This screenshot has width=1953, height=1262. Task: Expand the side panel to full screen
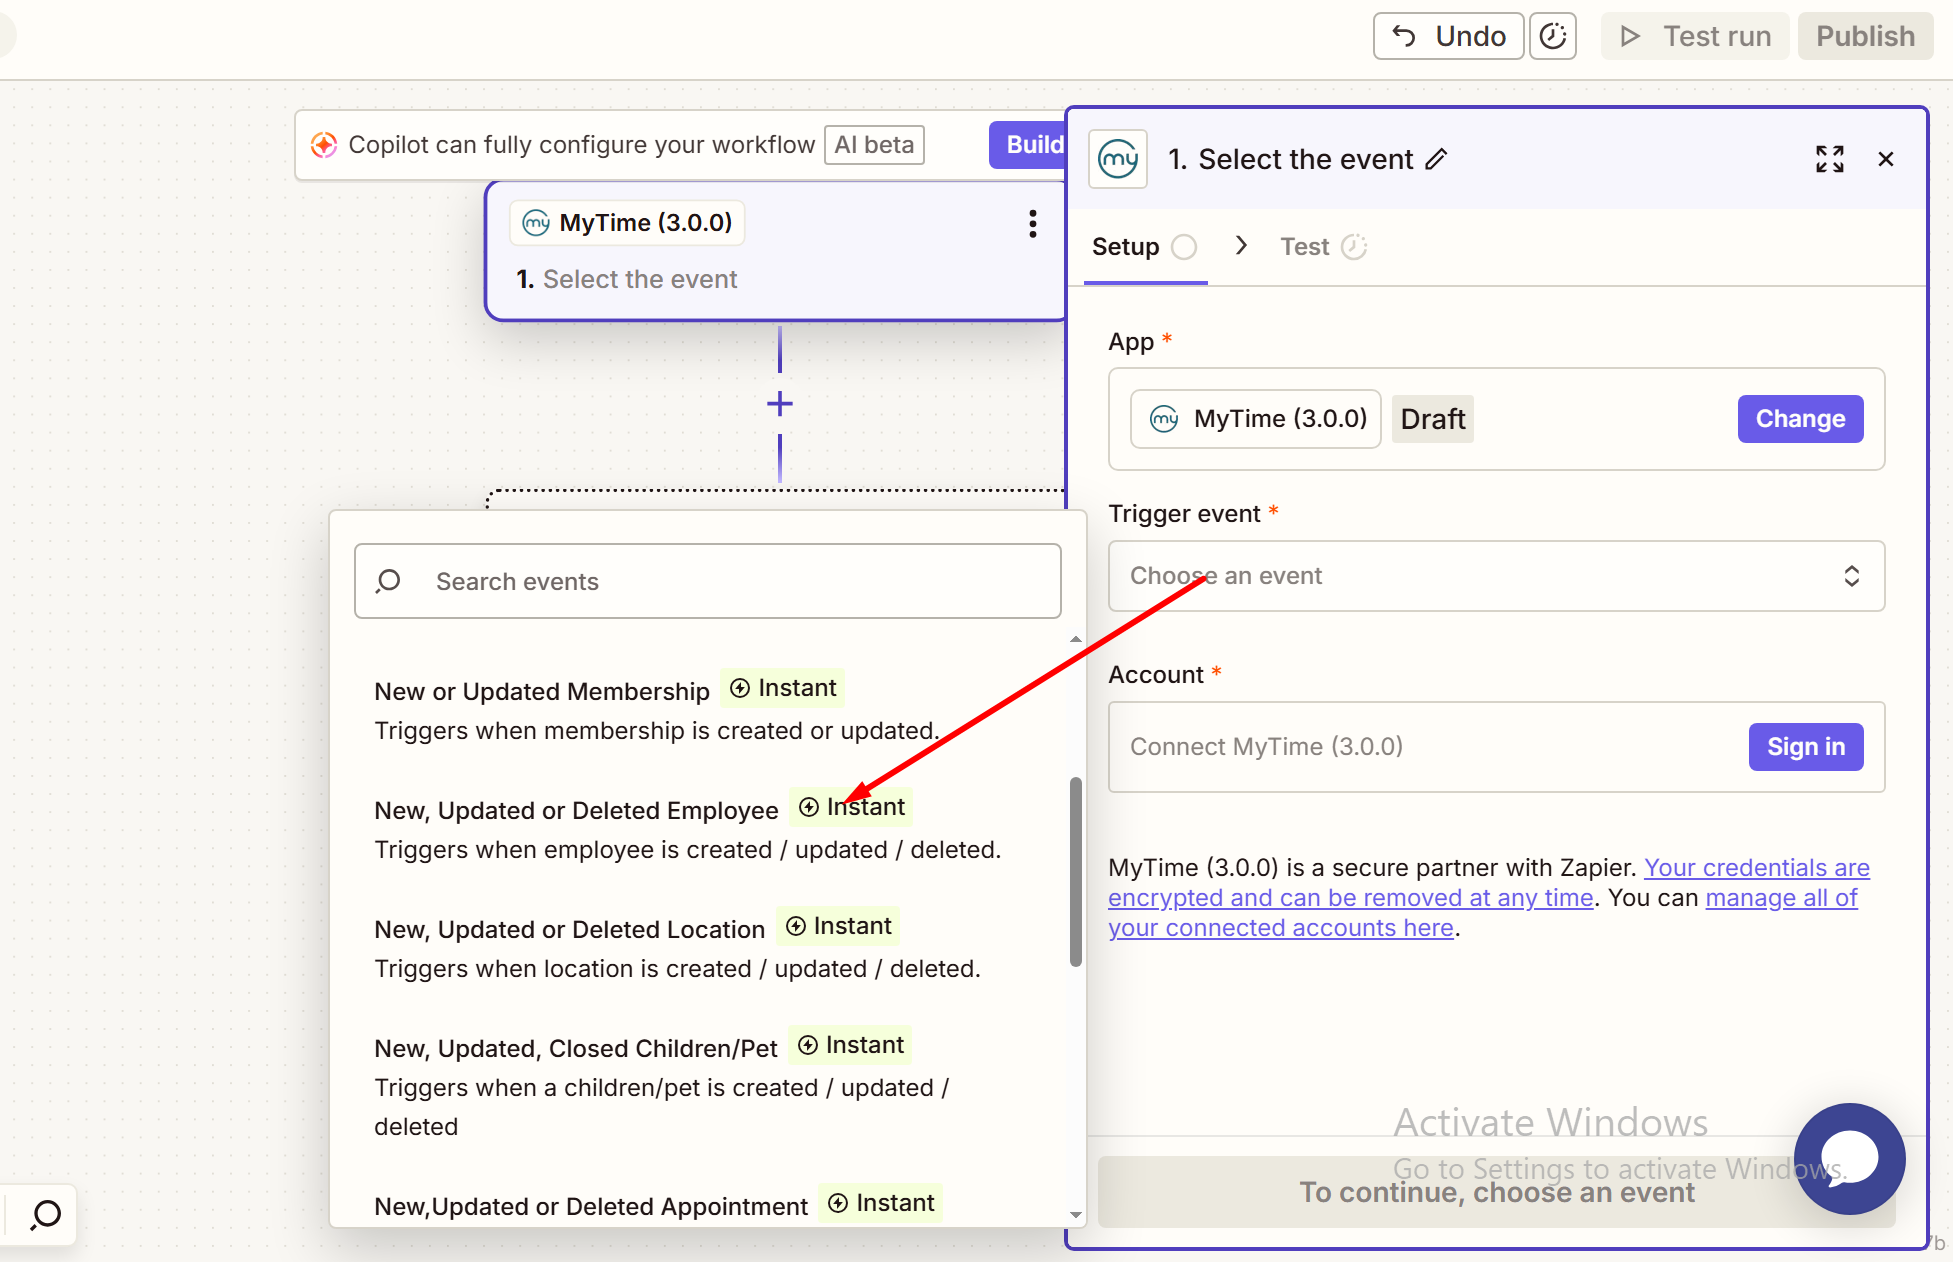point(1829,159)
